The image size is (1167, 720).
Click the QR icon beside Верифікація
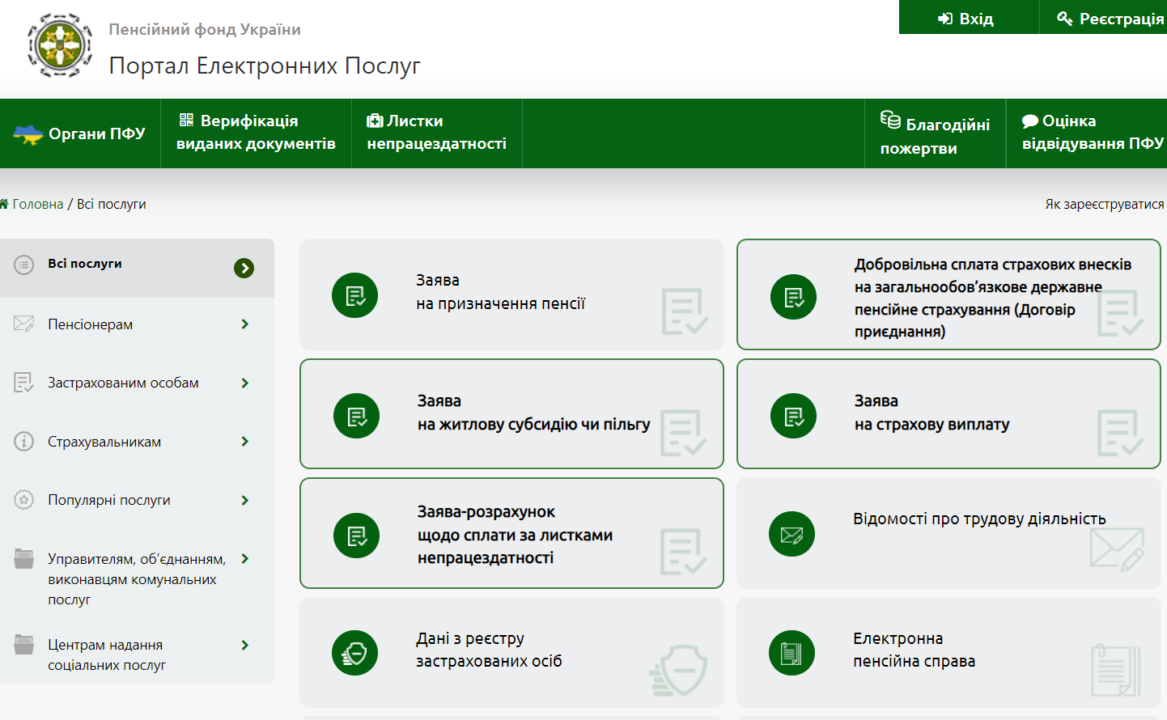pyautogui.click(x=186, y=120)
